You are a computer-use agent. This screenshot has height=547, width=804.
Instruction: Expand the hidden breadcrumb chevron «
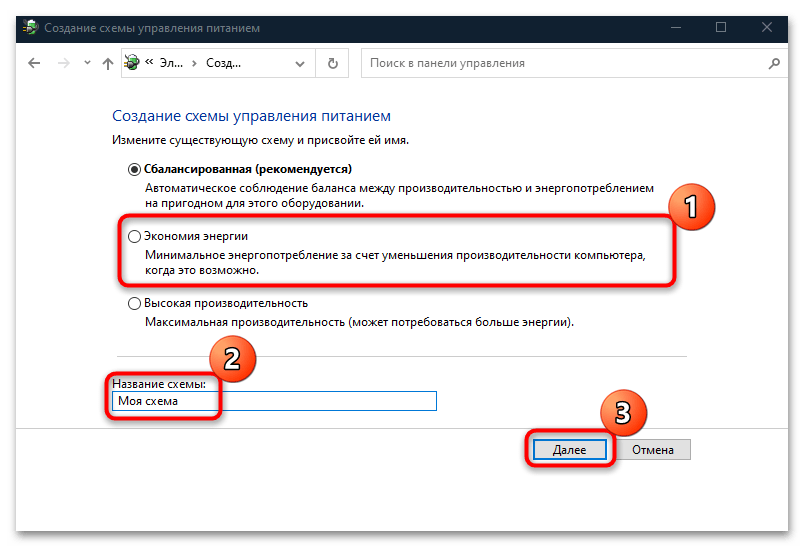149,63
